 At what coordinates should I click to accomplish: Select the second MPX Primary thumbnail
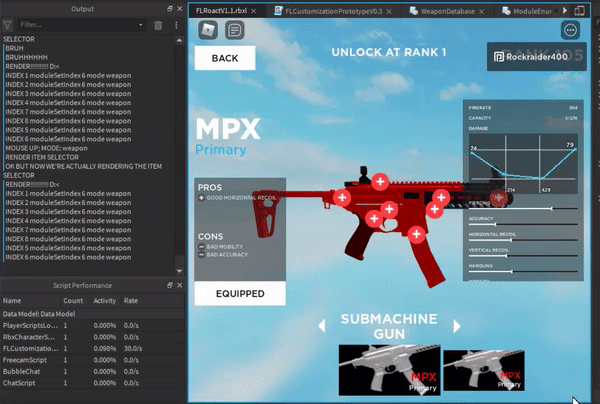484,370
